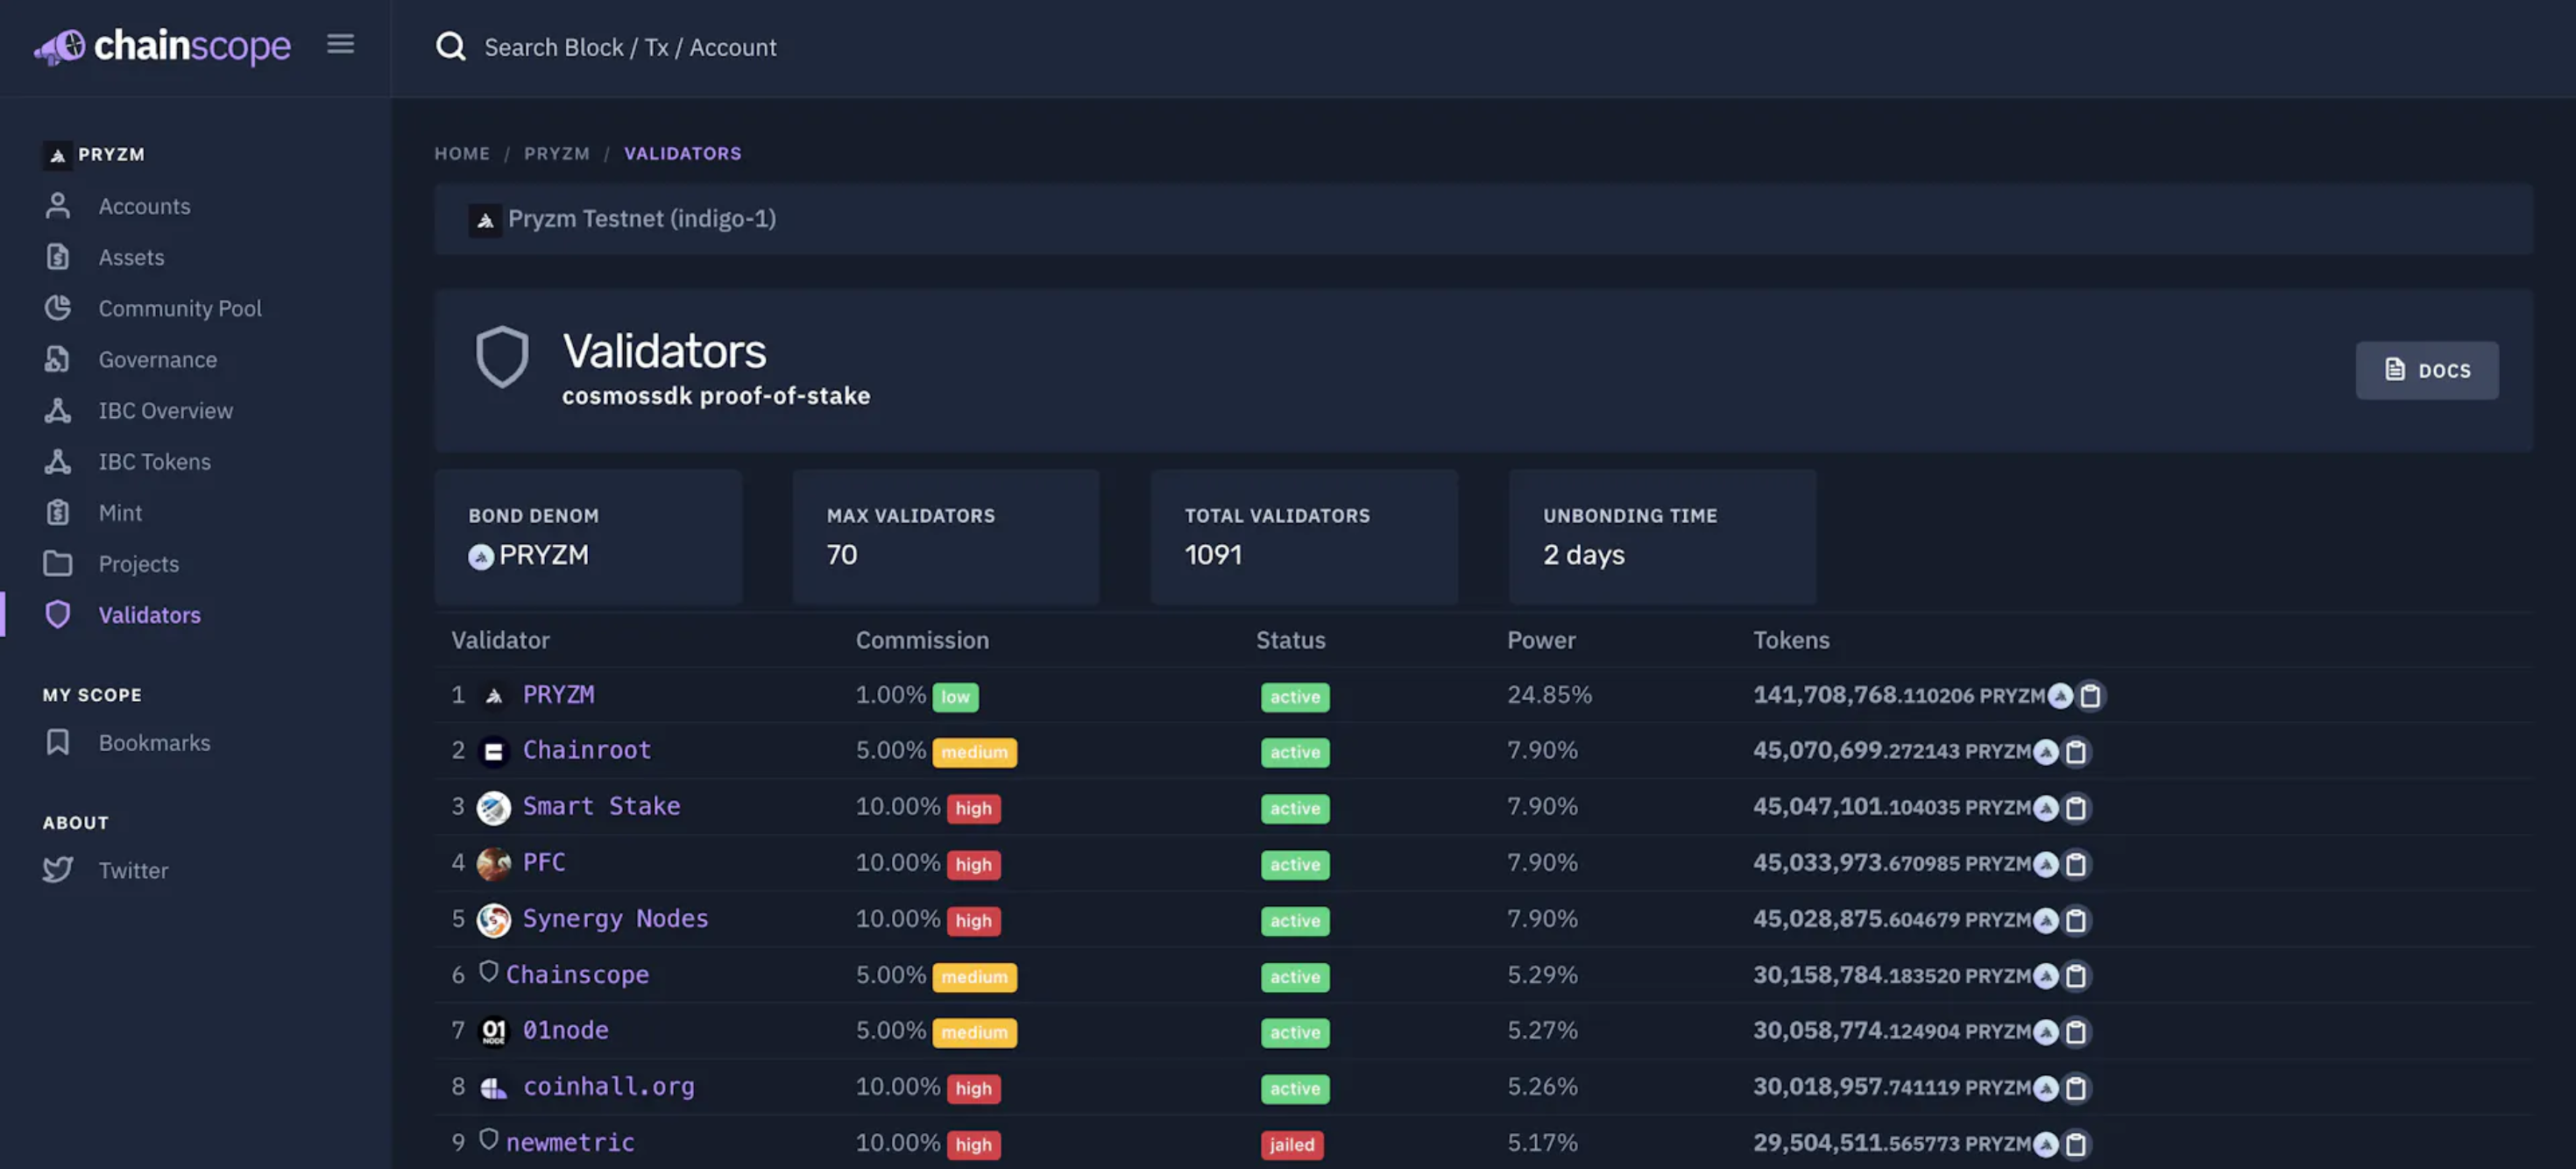Click the Tokens column header
The height and width of the screenshot is (1169, 2576).
click(x=1791, y=640)
